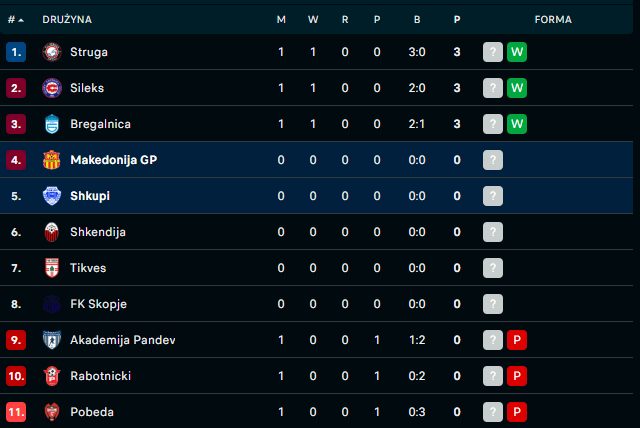Viewport: 640px width, 428px height.
Task: Select Bregalnica's green W form badge
Action: pos(517,124)
